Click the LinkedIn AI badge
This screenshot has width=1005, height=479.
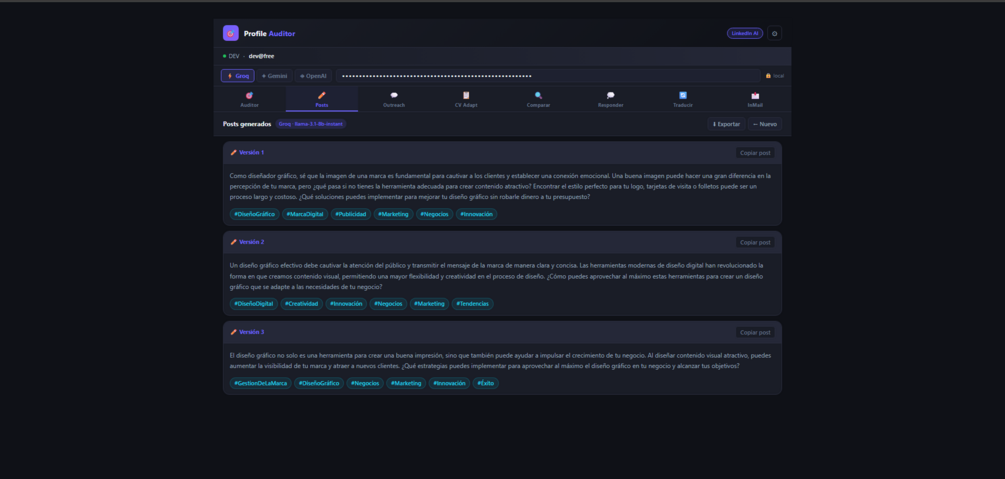(x=745, y=33)
